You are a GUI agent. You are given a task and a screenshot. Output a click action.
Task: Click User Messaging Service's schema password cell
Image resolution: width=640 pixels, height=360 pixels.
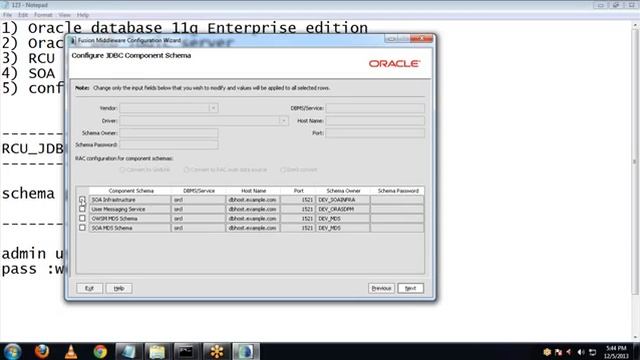pyautogui.click(x=397, y=209)
